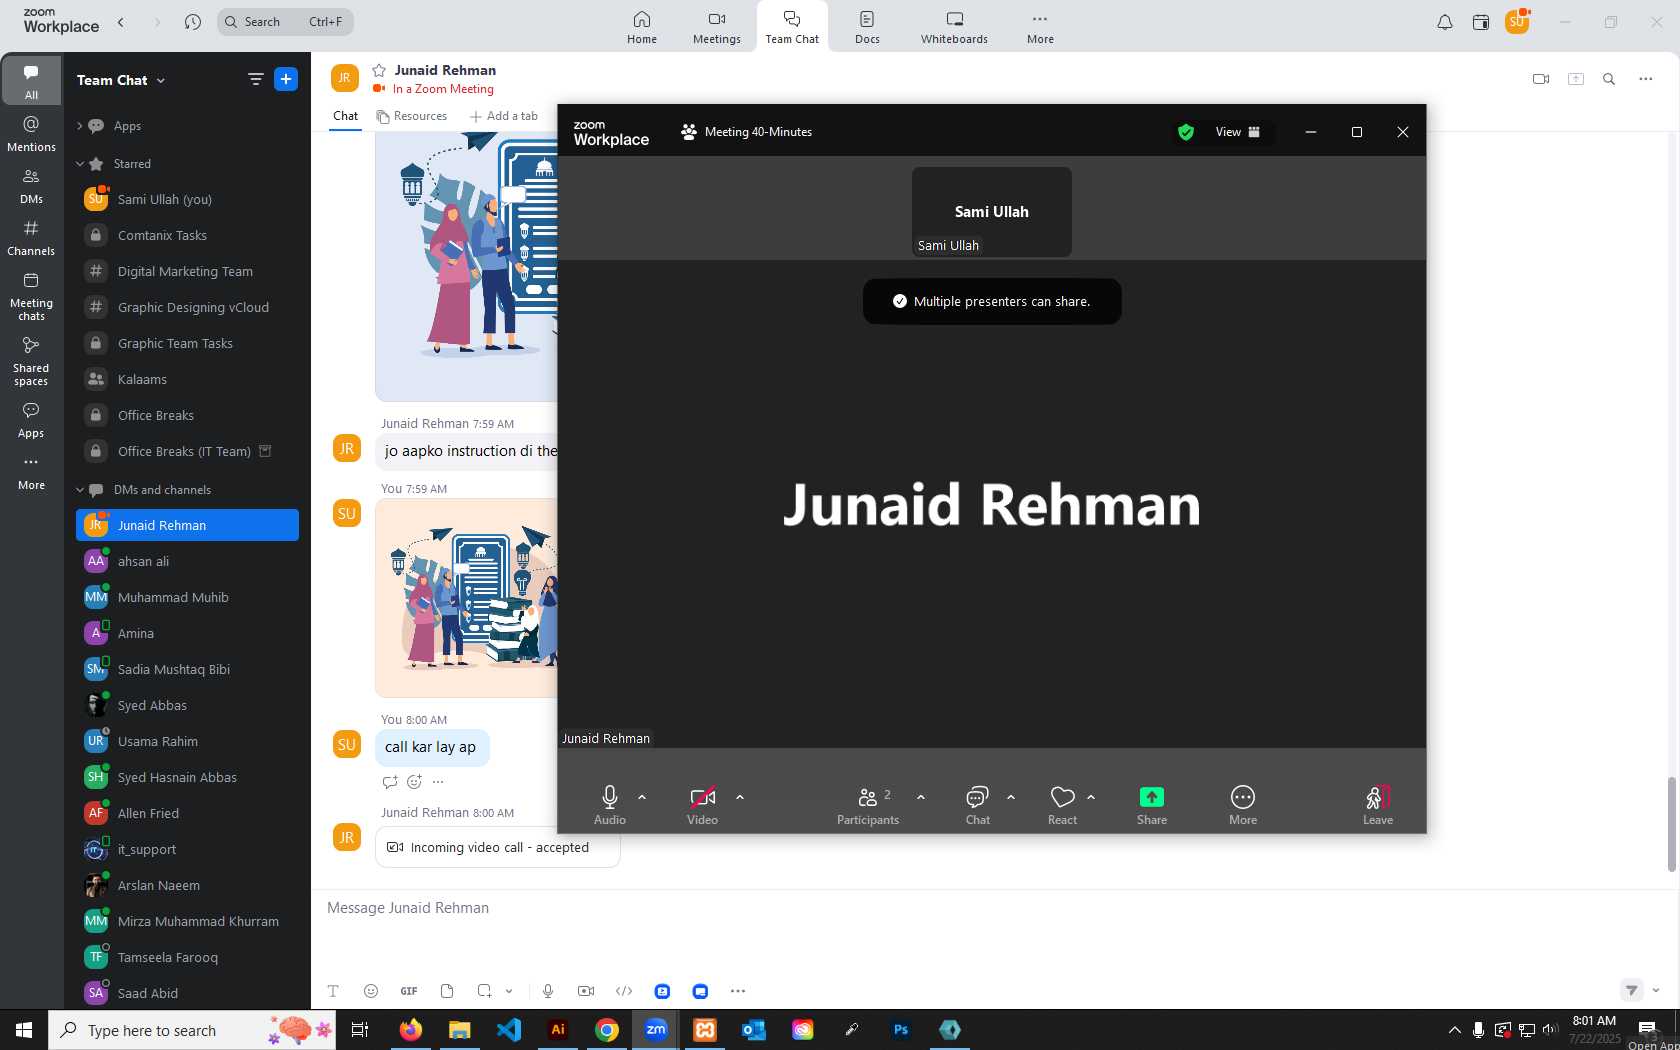Collapse Starred section

79,164
